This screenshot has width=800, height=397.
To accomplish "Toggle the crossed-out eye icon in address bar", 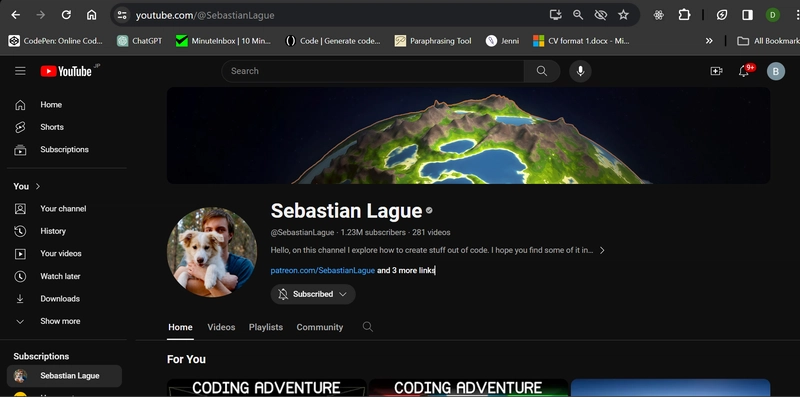I will click(x=601, y=15).
